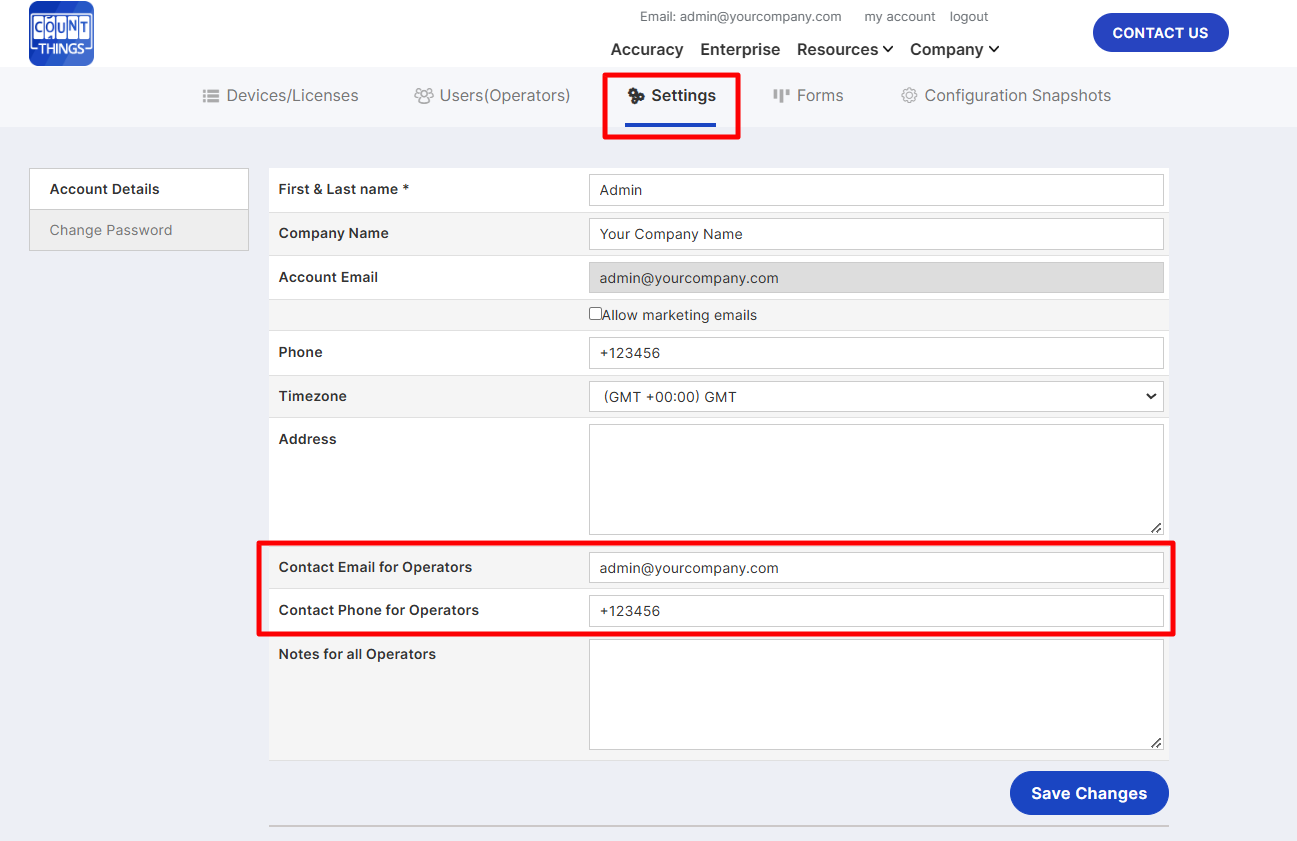
Task: Click the logout link
Action: click(968, 17)
